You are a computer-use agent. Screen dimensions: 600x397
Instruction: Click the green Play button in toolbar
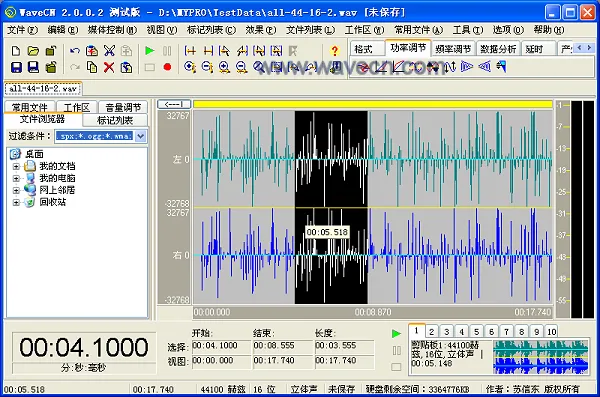point(150,51)
